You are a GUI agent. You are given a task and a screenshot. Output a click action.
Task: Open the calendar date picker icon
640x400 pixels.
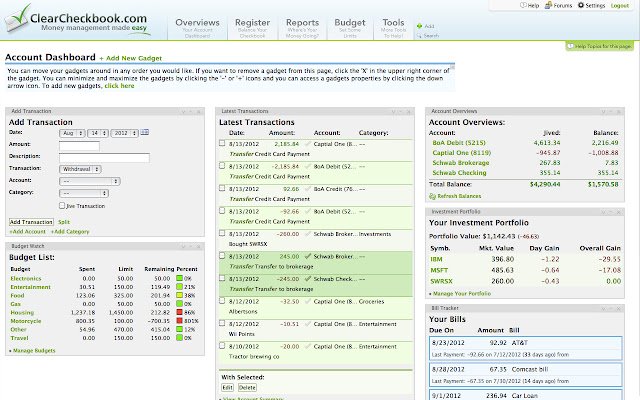click(144, 133)
